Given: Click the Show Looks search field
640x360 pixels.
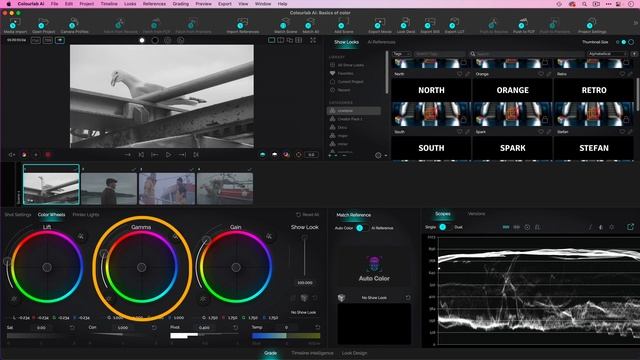Looking at the screenshot, I should tap(527, 54).
